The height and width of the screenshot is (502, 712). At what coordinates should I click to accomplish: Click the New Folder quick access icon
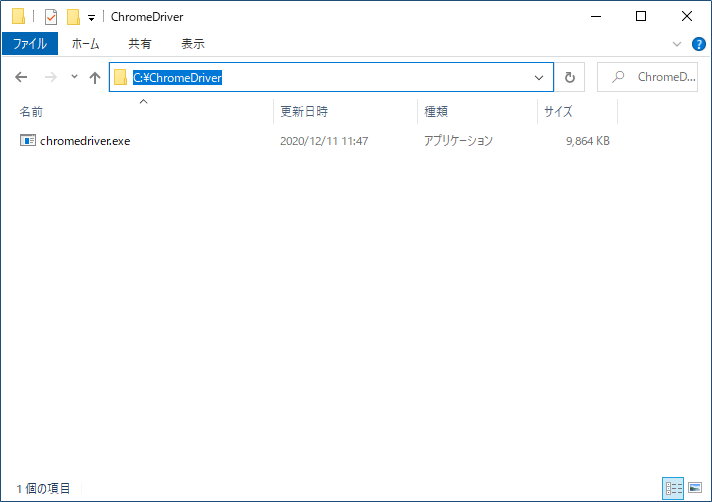pyautogui.click(x=73, y=17)
